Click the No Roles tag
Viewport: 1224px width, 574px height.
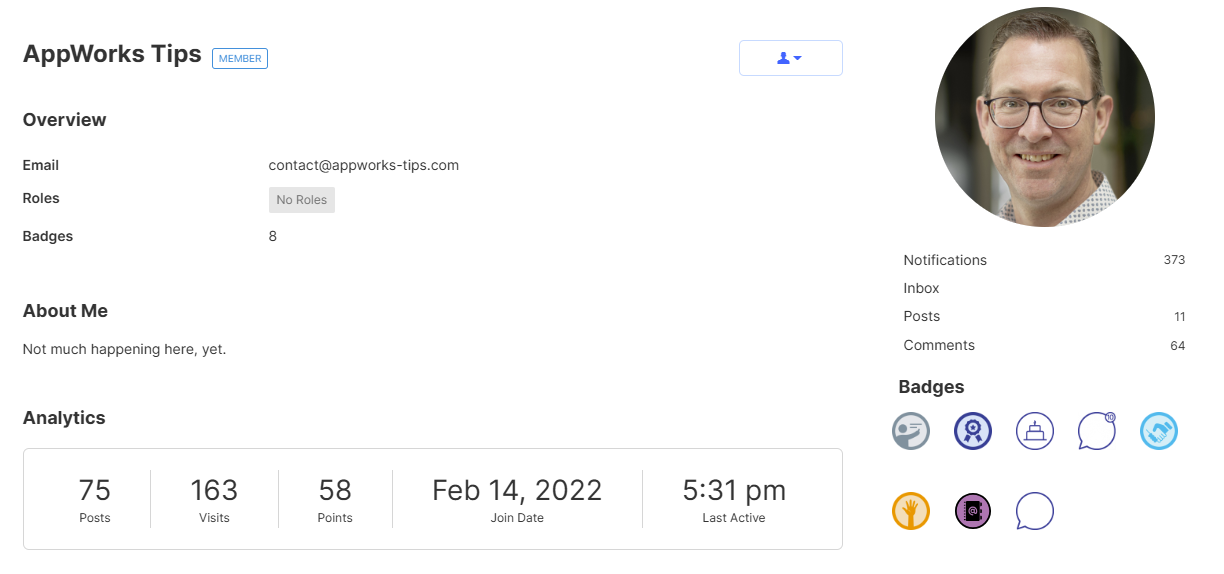[302, 200]
